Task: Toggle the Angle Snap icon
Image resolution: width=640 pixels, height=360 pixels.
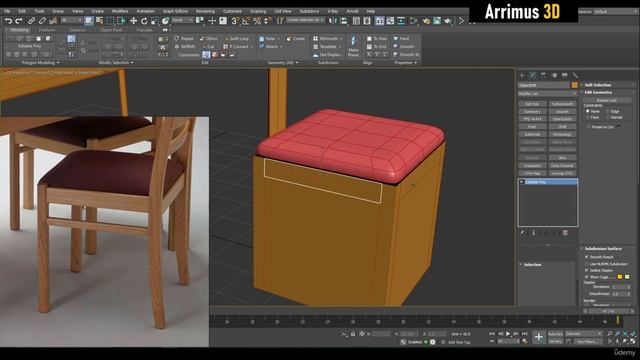Action: coord(246,20)
